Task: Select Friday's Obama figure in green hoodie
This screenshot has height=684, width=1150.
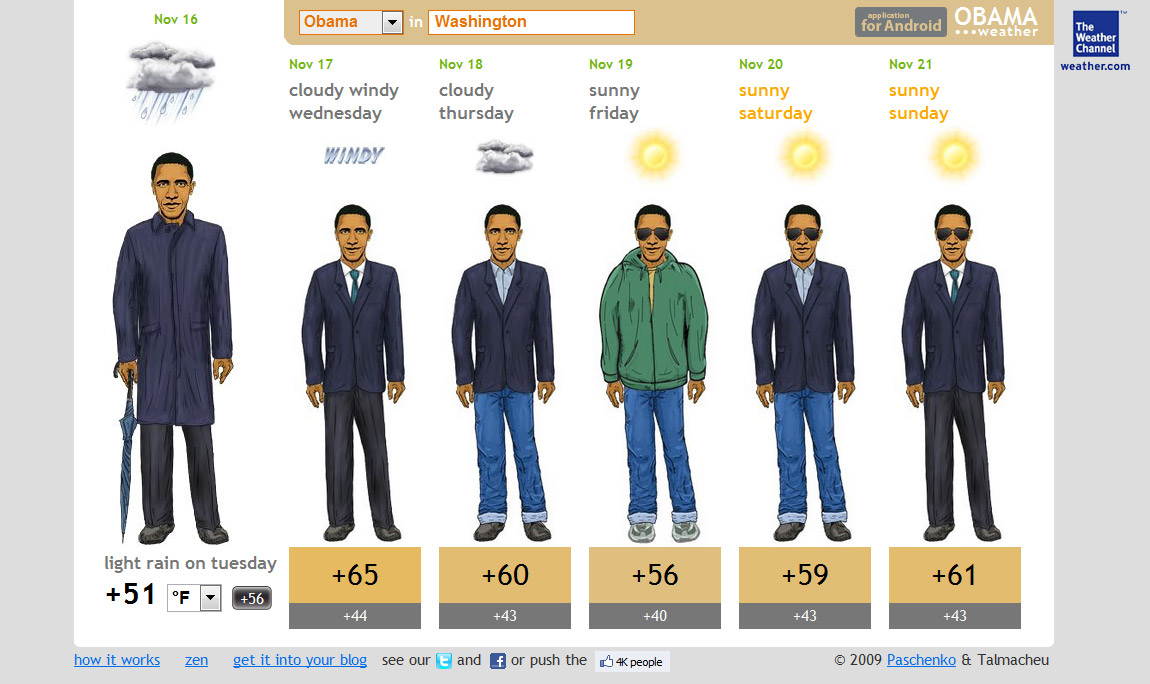Action: tap(653, 372)
